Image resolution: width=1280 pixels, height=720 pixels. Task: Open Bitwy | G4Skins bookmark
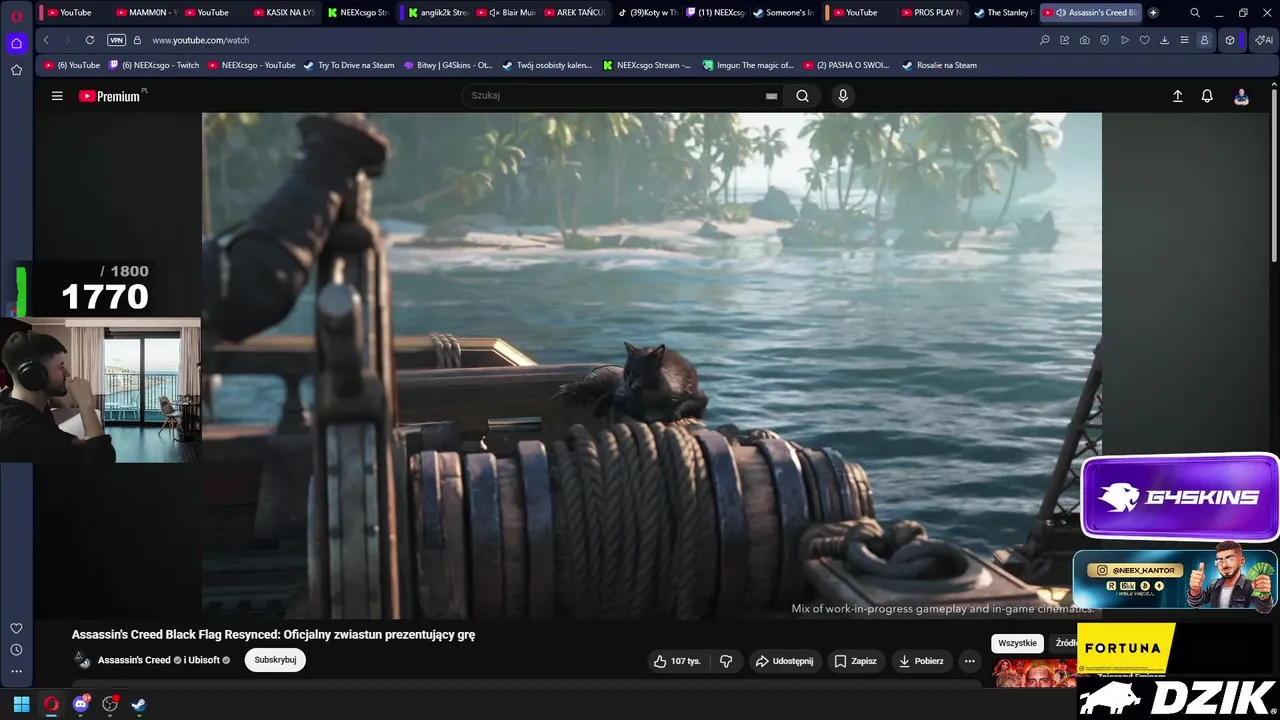click(448, 65)
